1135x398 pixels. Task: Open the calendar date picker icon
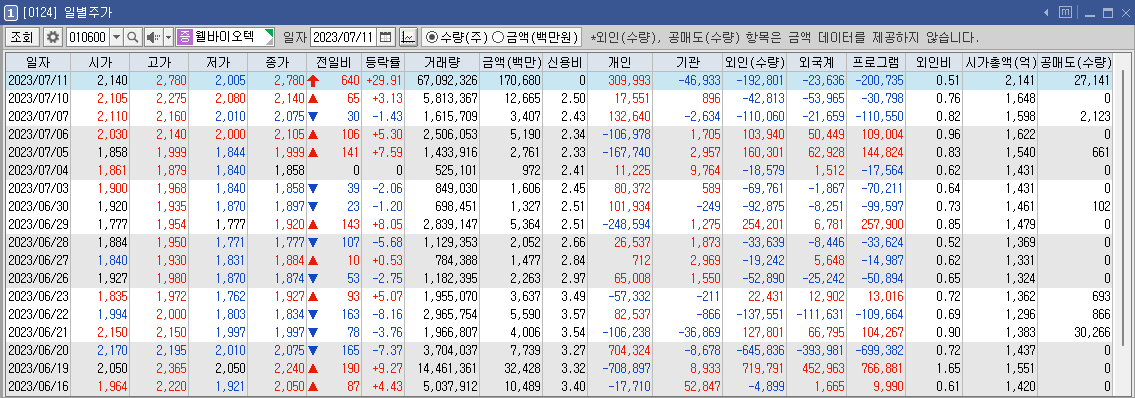[x=386, y=37]
